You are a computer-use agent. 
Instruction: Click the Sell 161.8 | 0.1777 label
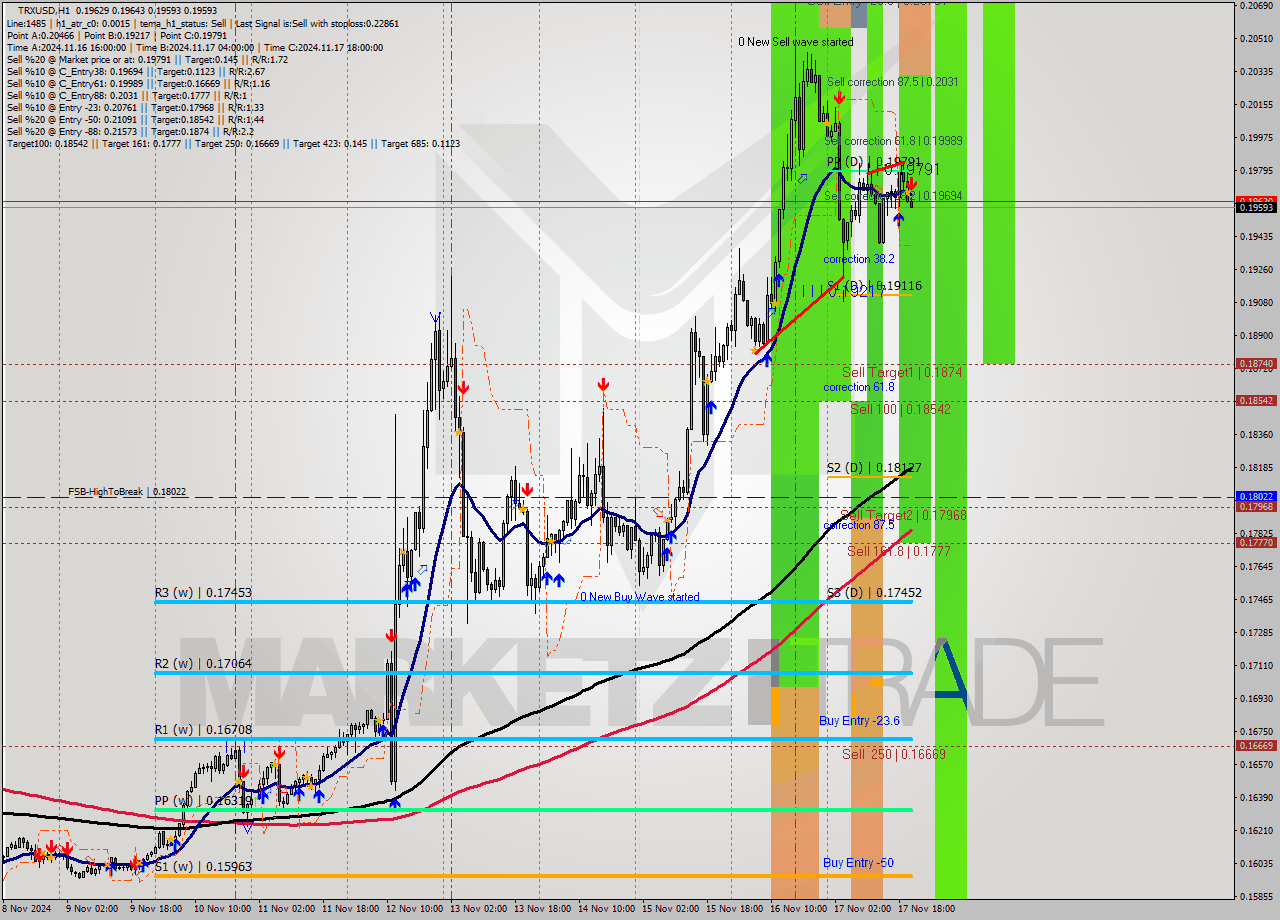pos(899,551)
